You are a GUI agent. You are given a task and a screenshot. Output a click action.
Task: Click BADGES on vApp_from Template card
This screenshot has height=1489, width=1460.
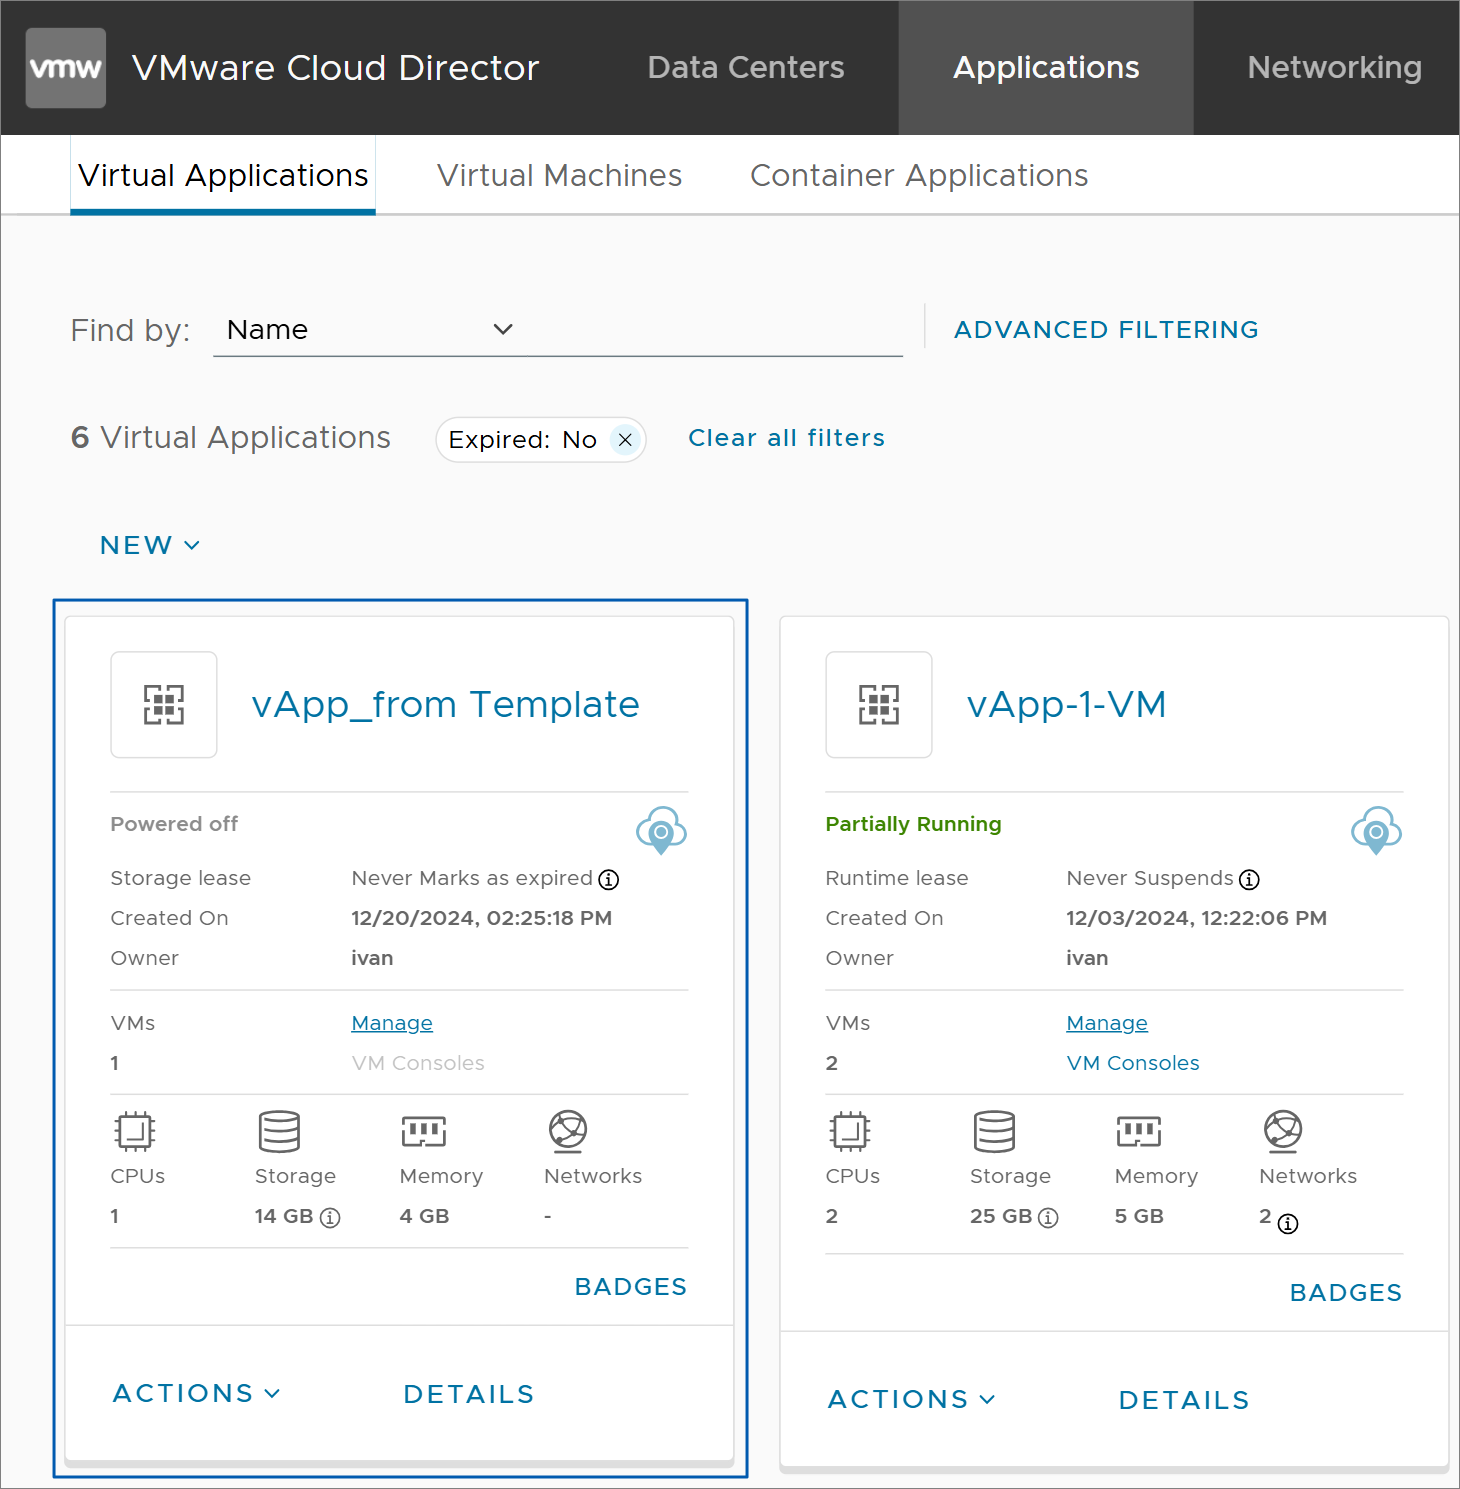(x=631, y=1287)
